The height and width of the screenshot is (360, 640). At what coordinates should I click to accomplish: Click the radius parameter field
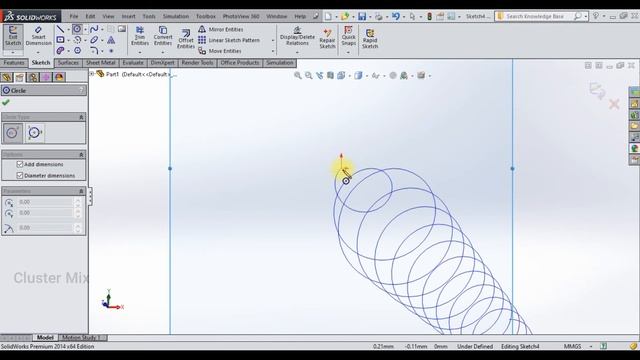pyautogui.click(x=45, y=228)
